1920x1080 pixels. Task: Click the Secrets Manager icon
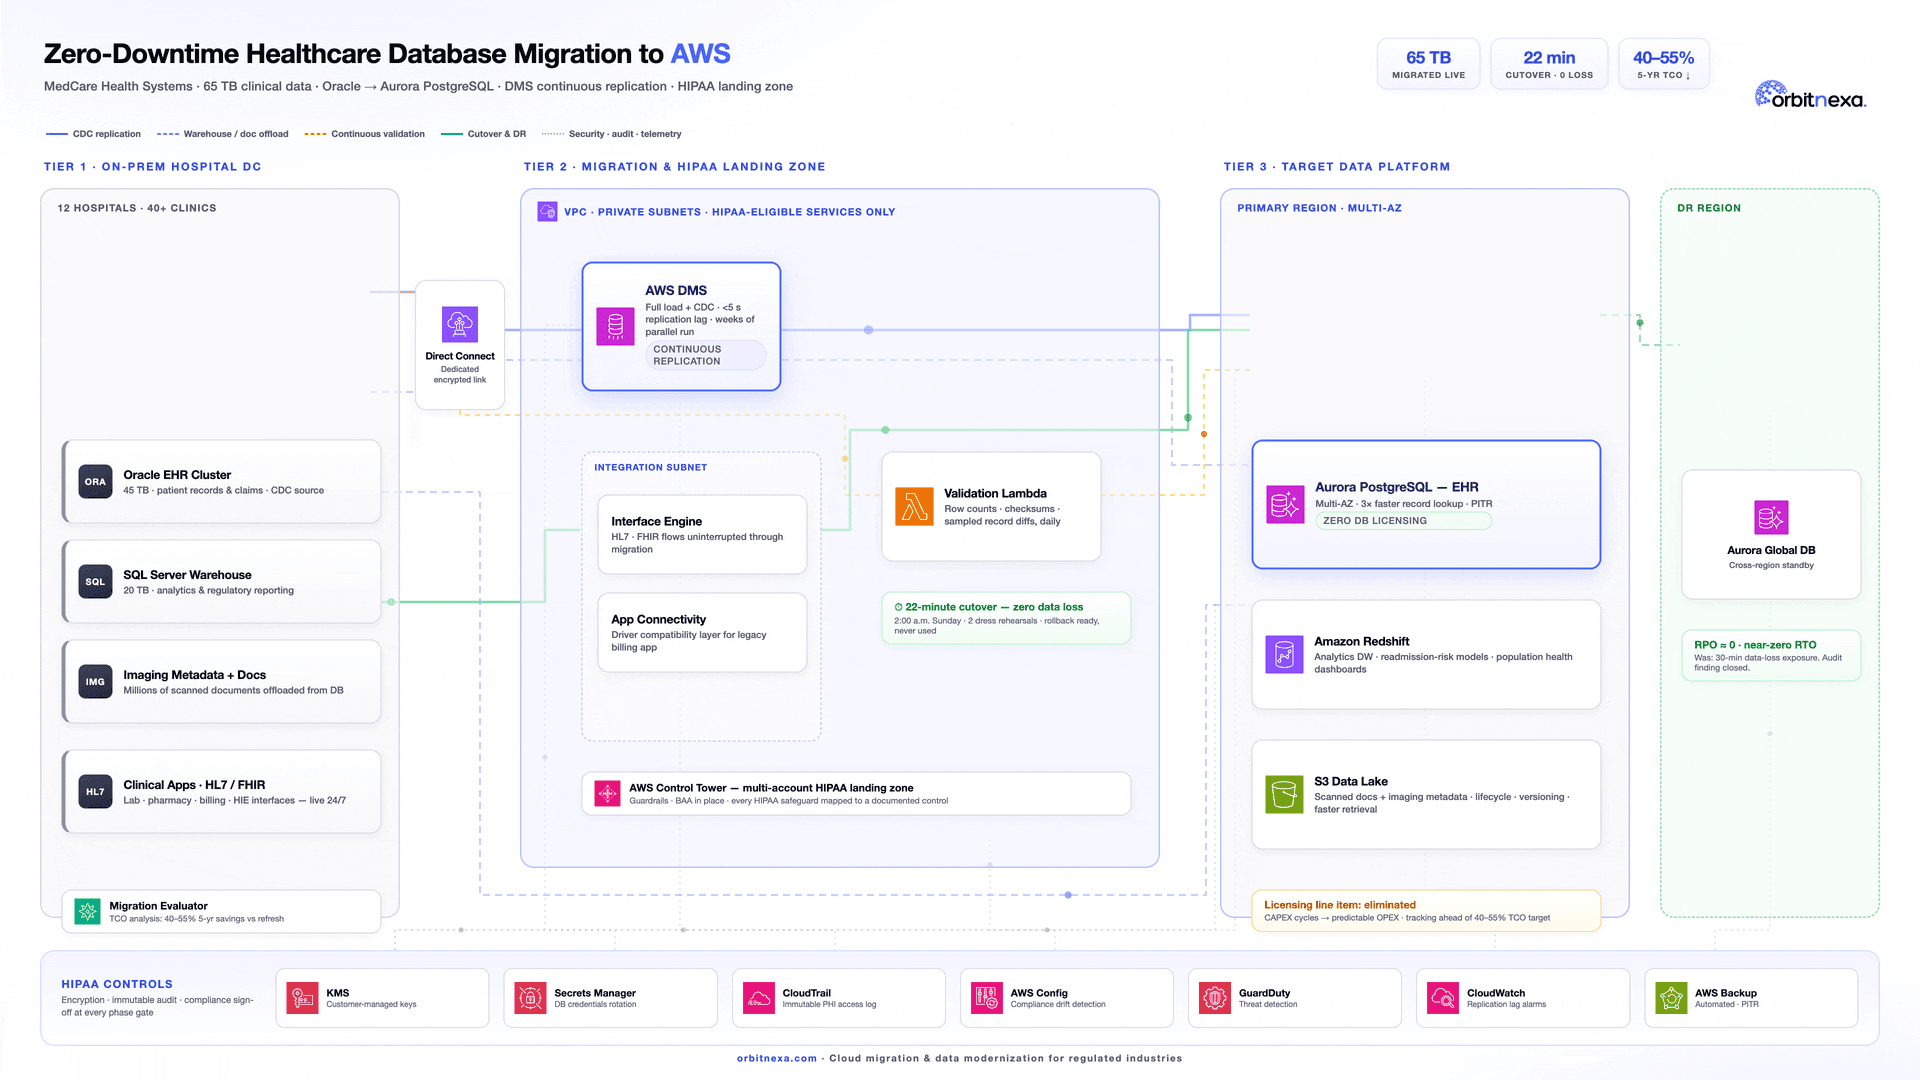click(530, 997)
